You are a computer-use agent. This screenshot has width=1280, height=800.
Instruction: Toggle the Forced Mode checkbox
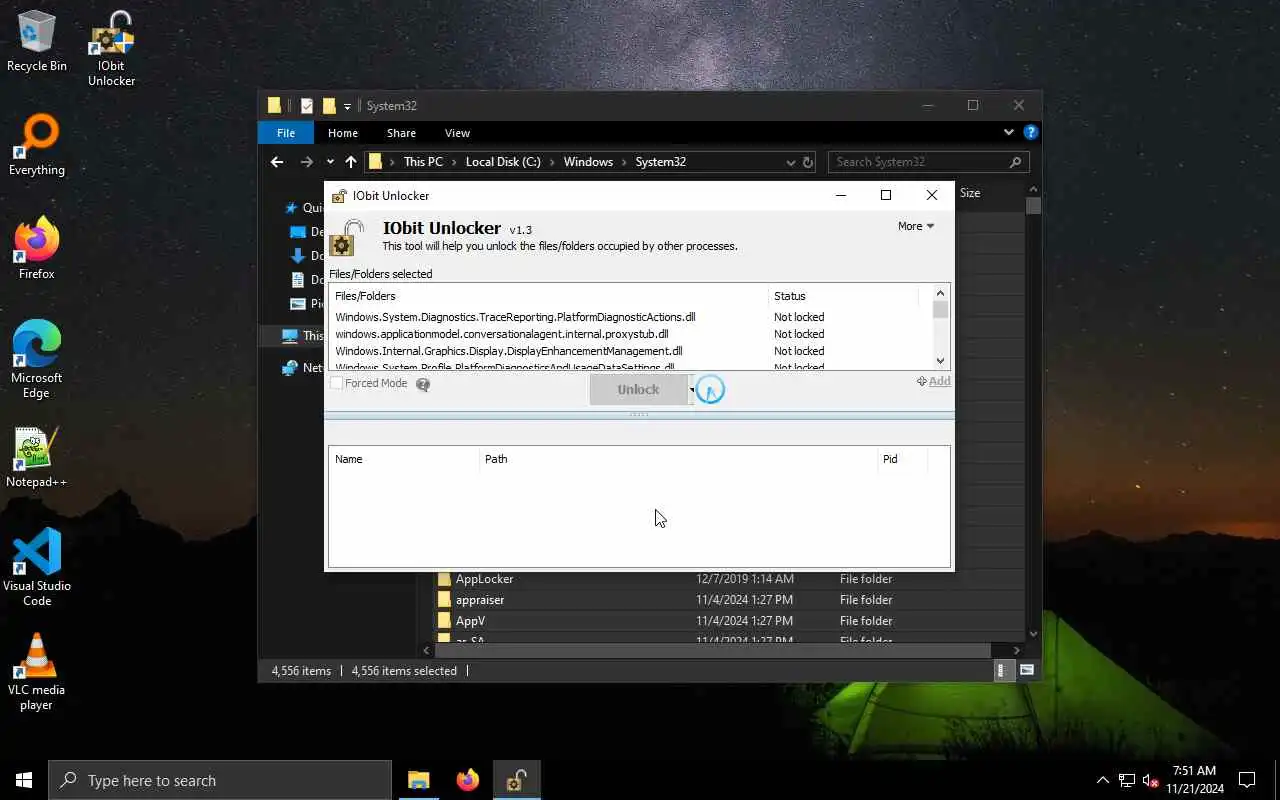337,383
